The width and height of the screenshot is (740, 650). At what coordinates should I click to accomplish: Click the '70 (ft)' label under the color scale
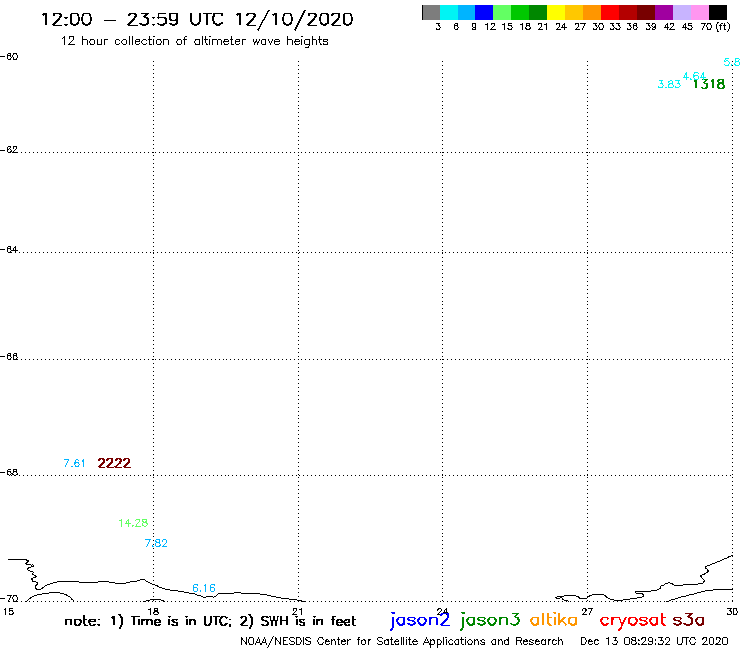pos(715,27)
